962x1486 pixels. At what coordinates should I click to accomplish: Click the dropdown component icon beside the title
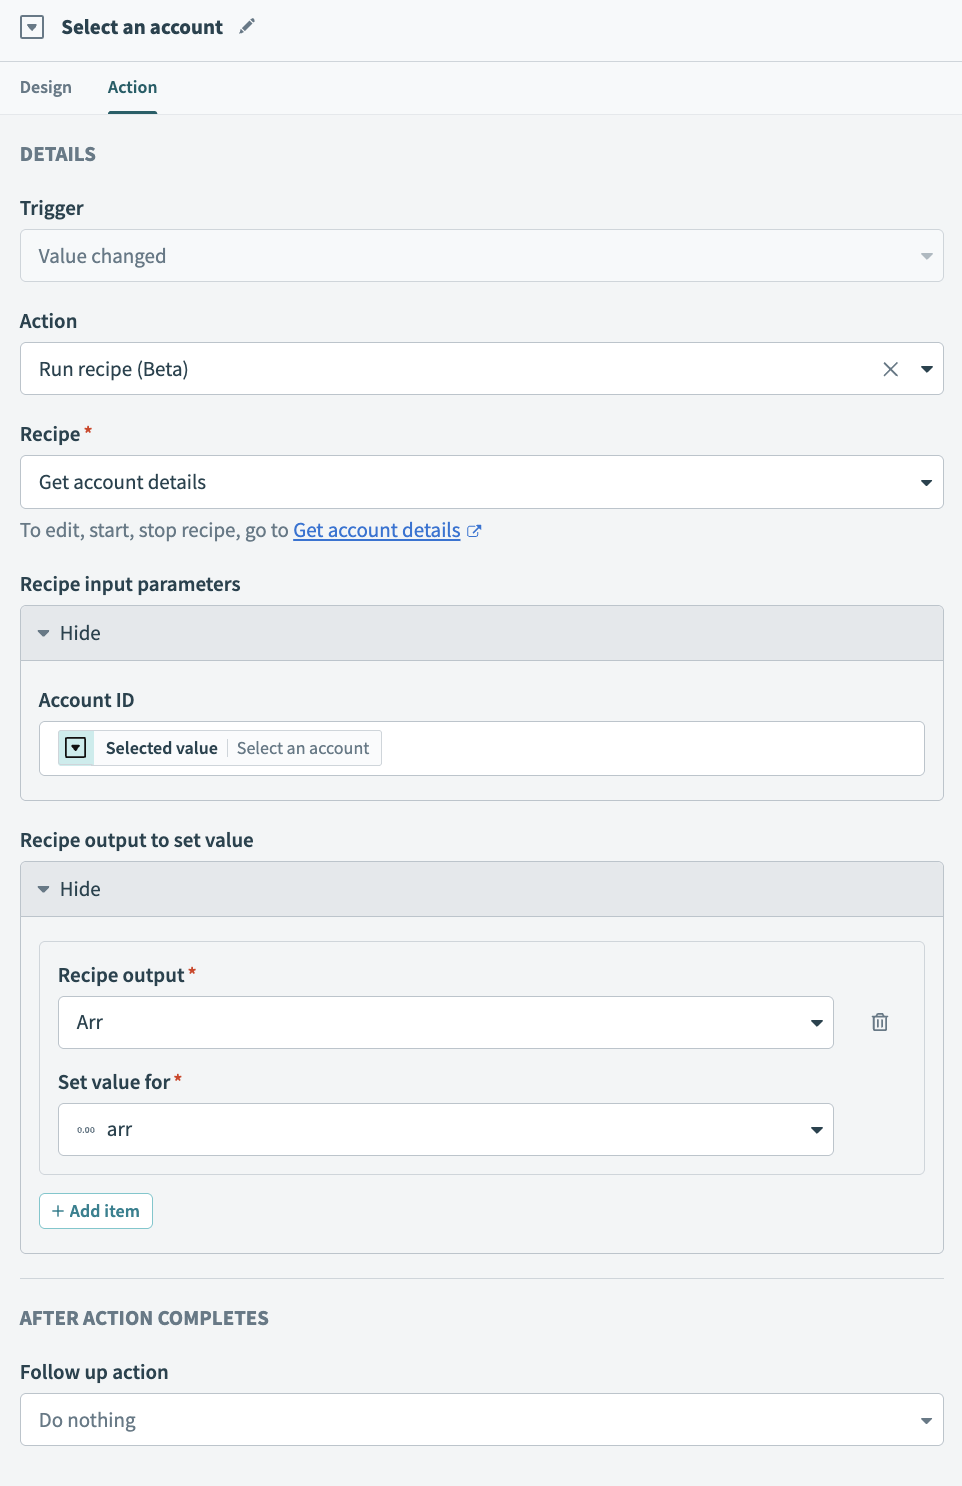click(33, 27)
